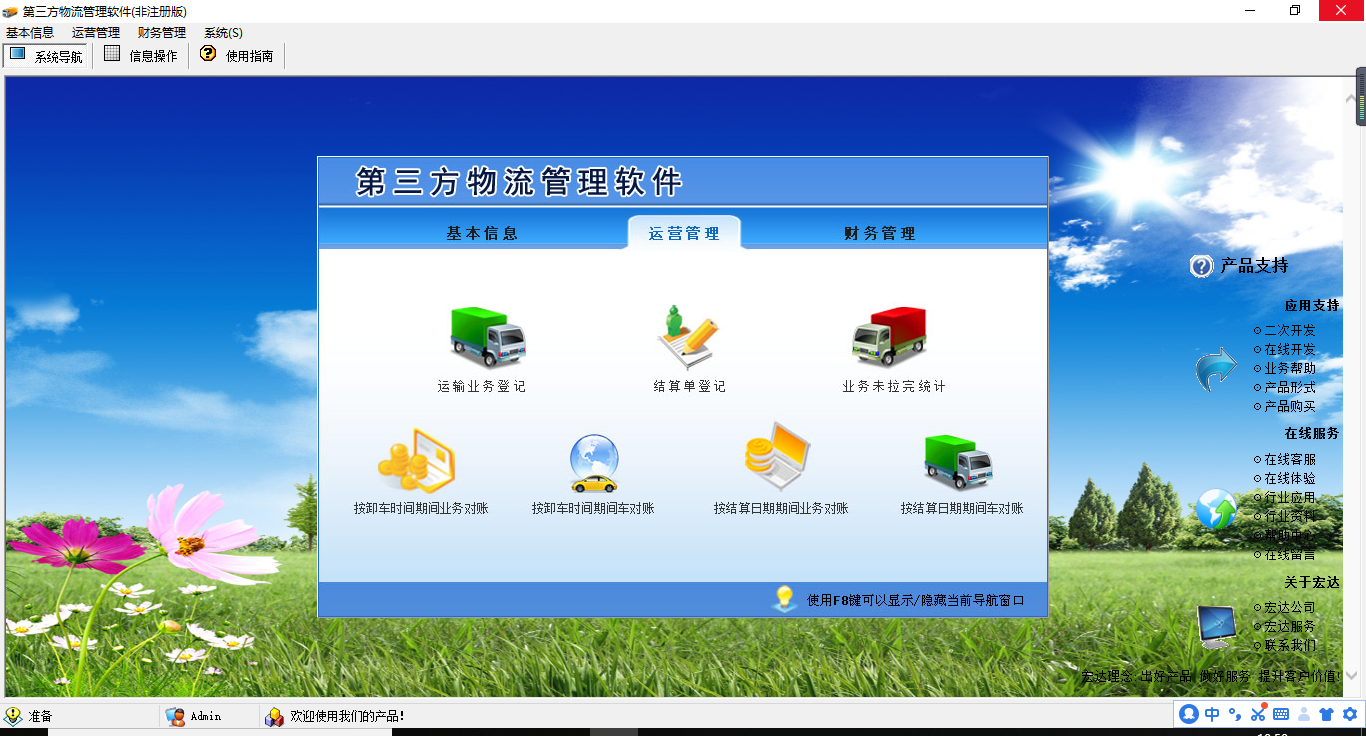Viewport: 1366px width, 736px height.
Task: Open the 系统(S) menu
Action: pos(223,33)
